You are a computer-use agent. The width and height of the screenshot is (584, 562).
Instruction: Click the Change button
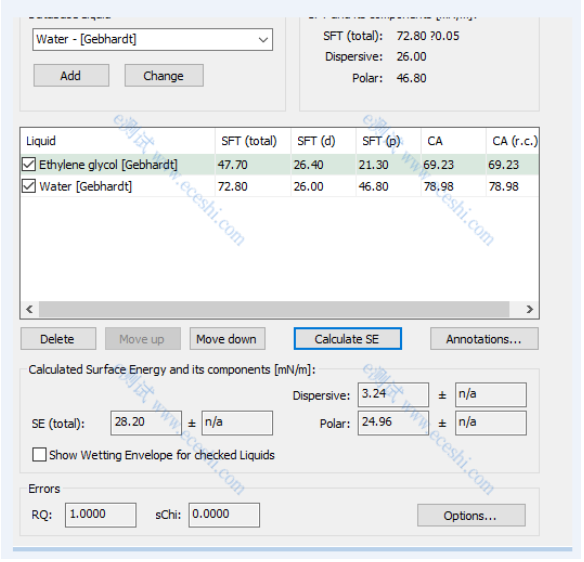point(164,76)
